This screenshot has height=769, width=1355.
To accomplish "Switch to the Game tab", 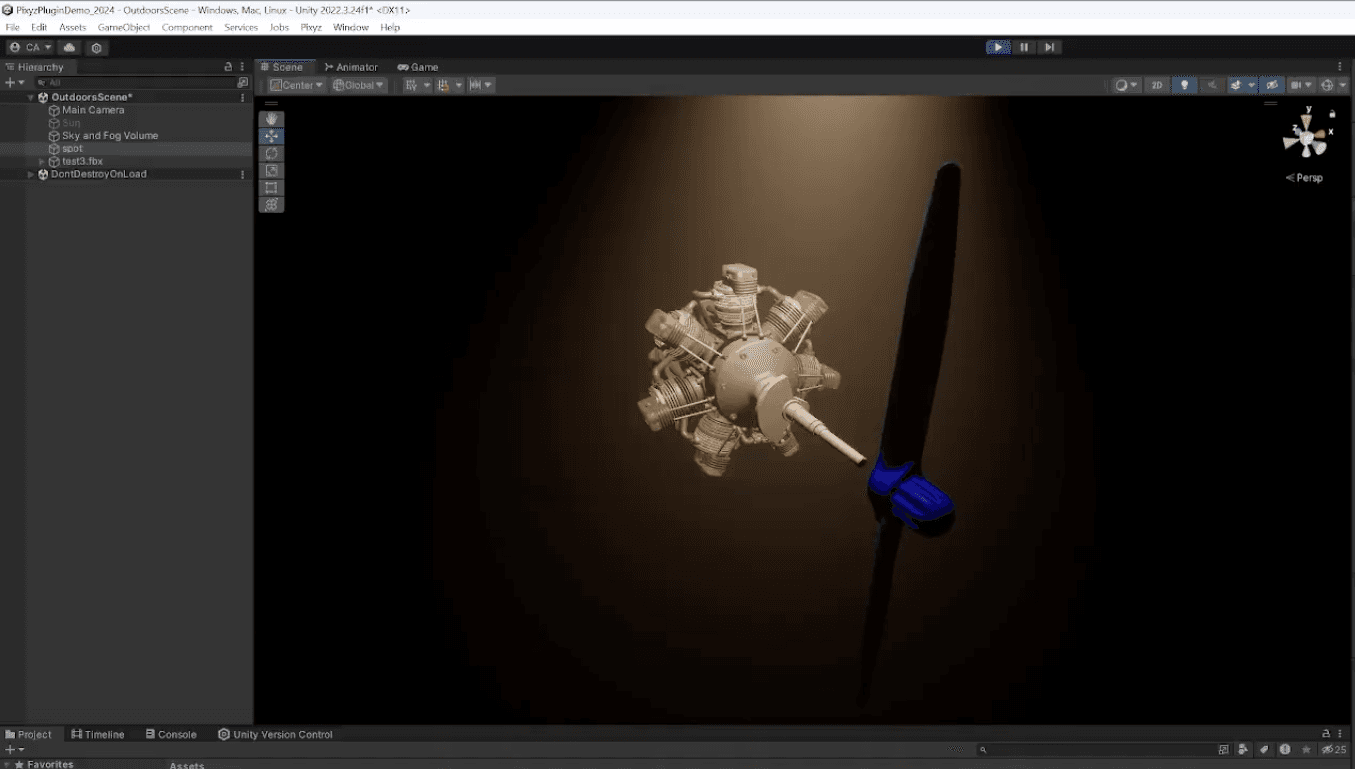I will pyautogui.click(x=418, y=67).
